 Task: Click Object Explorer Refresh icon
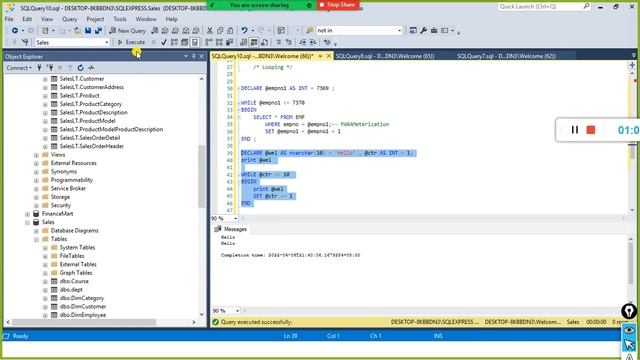click(80, 68)
